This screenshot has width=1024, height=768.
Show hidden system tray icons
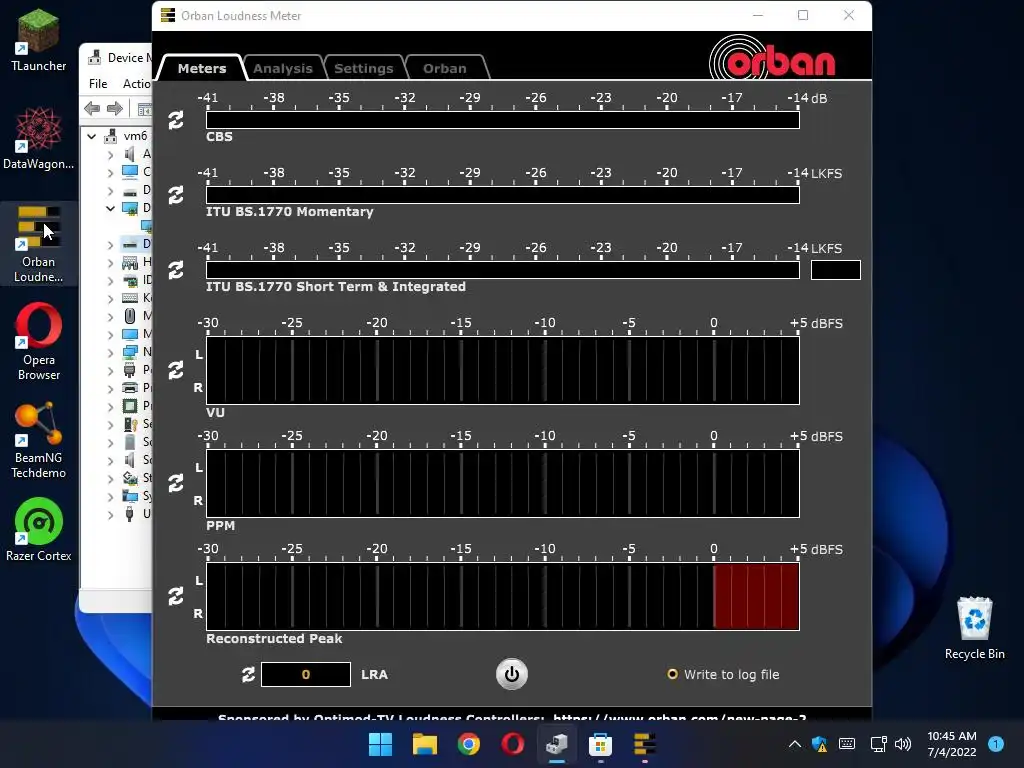(794, 744)
